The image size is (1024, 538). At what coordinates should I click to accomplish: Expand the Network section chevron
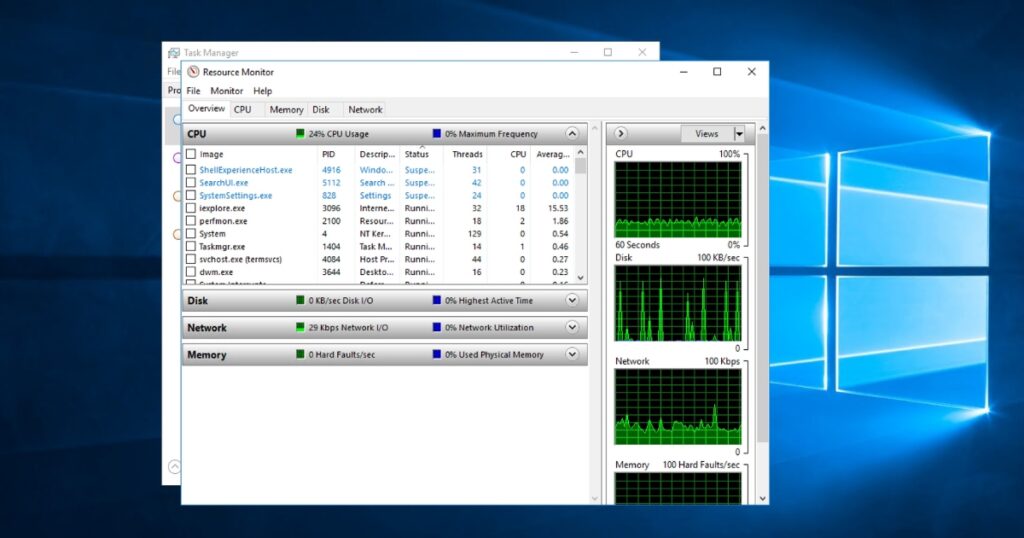pyautogui.click(x=572, y=327)
